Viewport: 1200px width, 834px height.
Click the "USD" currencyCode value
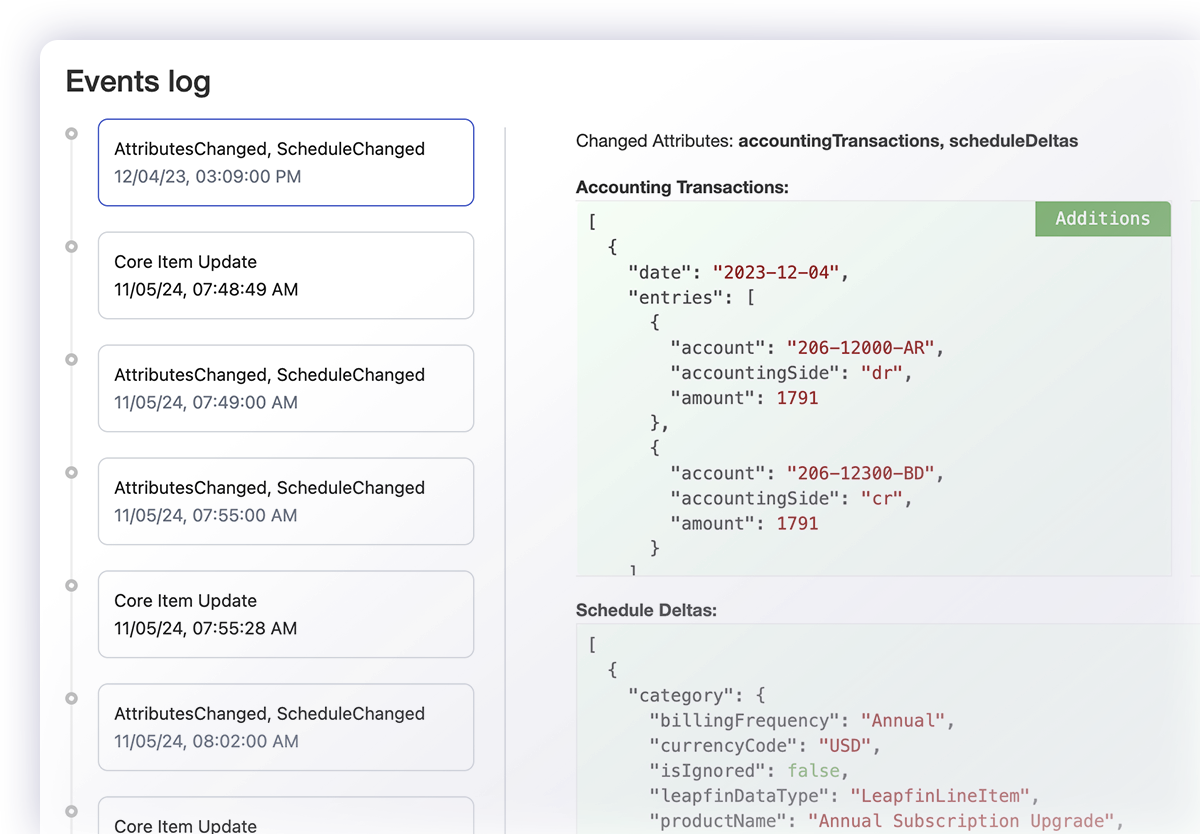tap(844, 746)
